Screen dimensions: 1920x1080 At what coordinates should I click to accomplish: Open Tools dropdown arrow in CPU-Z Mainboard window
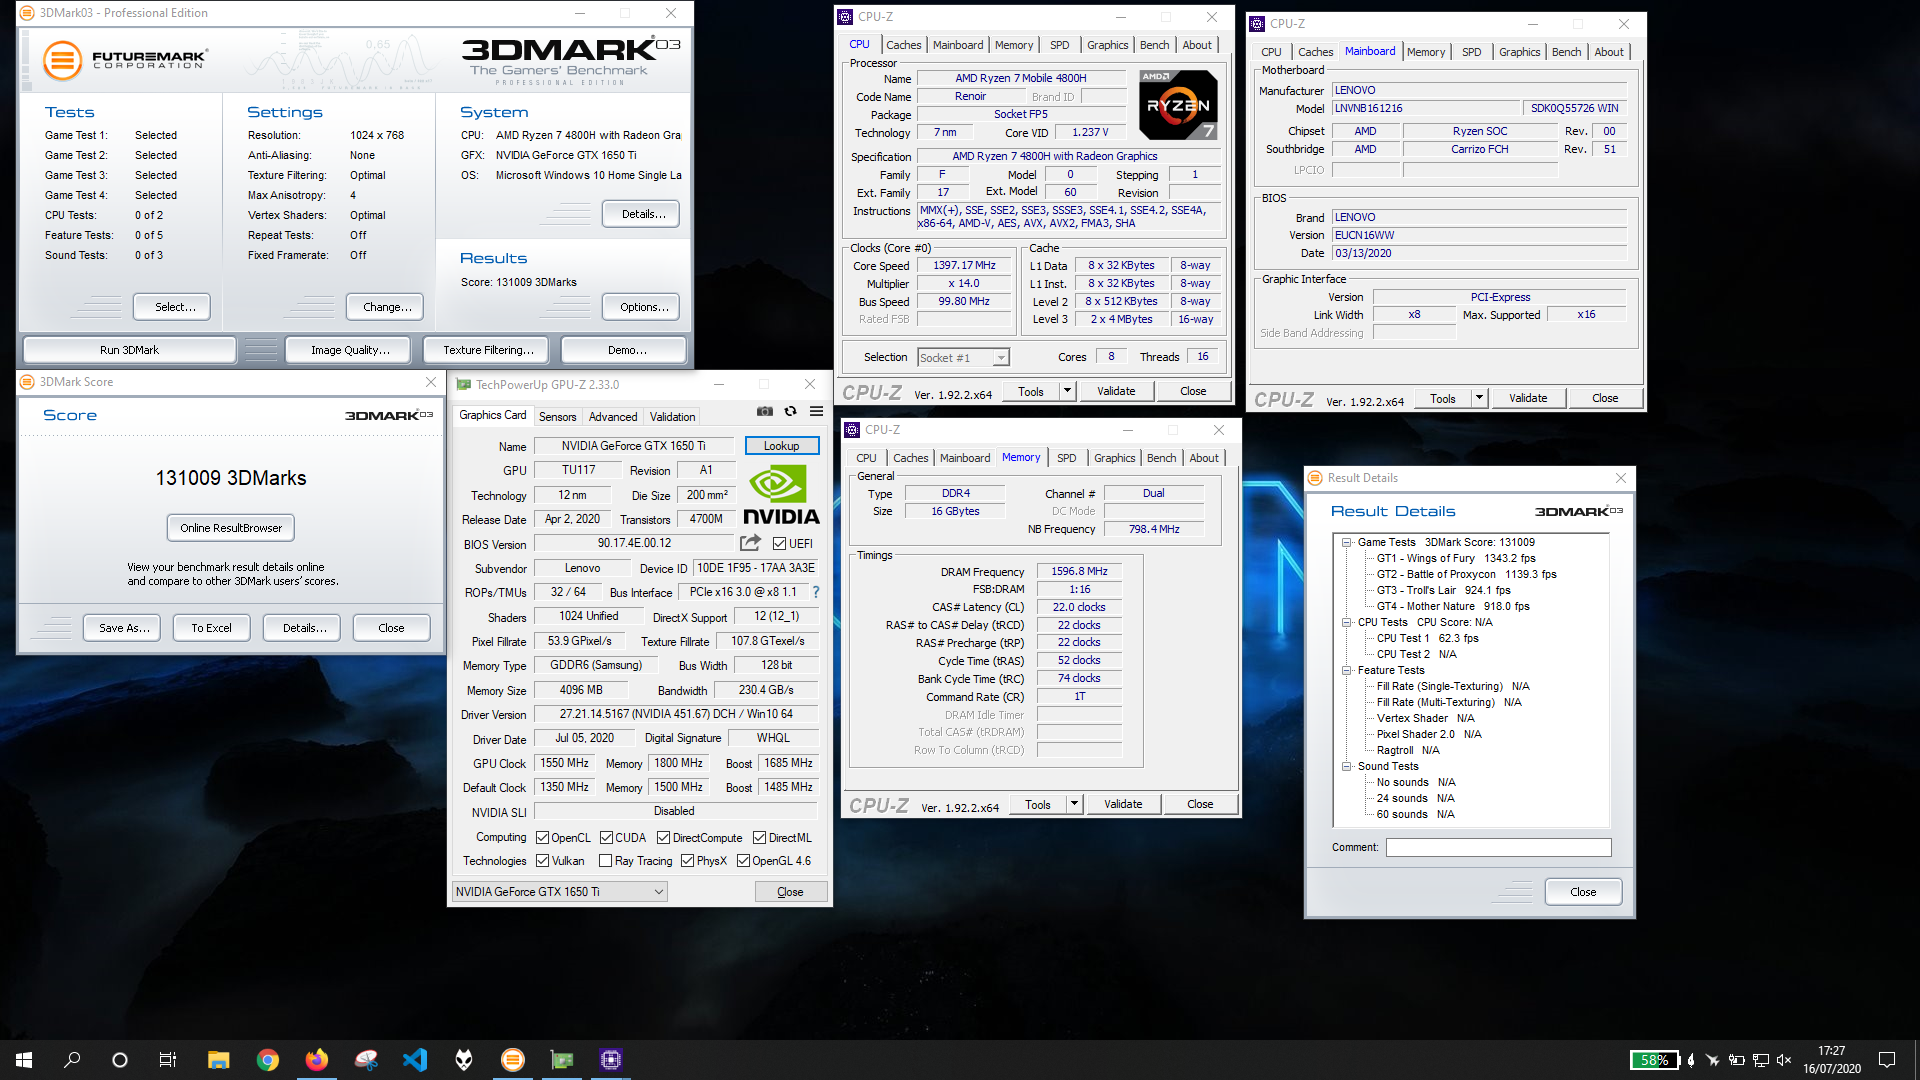point(1479,398)
